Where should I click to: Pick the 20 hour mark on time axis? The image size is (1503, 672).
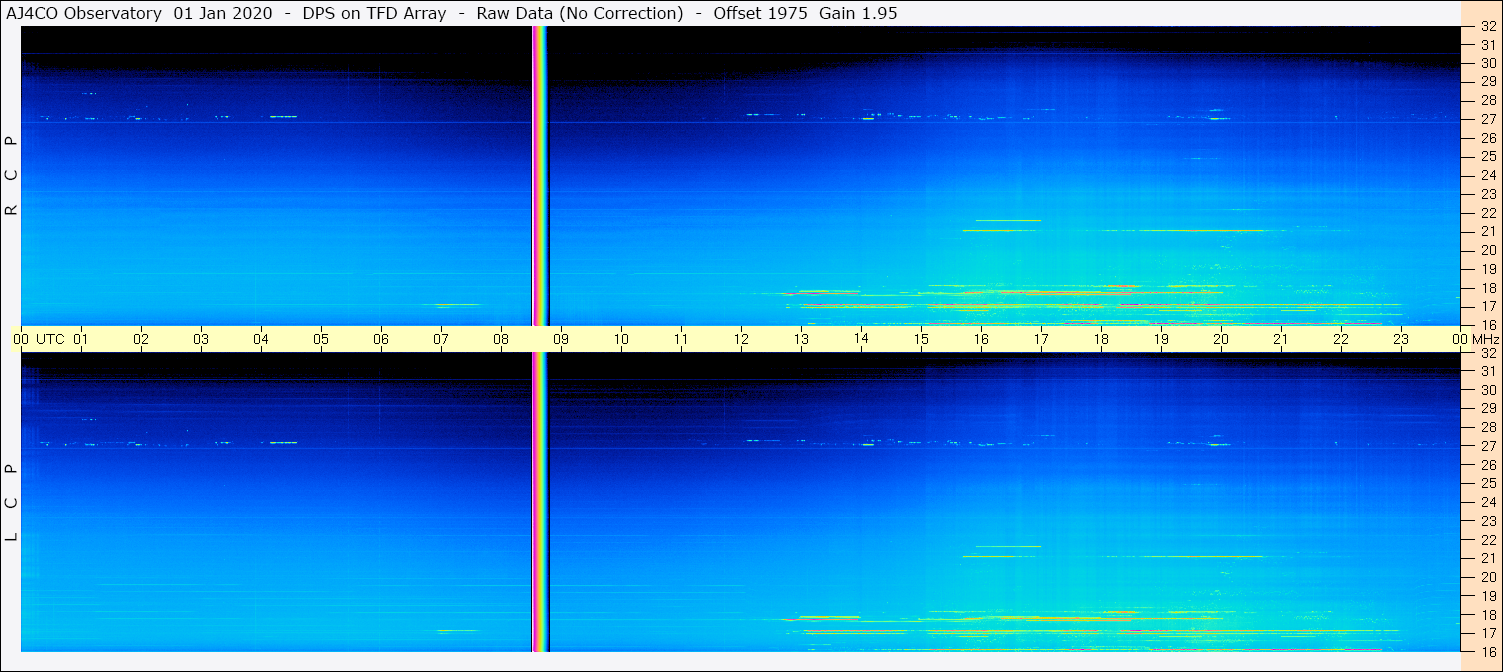pos(1221,339)
